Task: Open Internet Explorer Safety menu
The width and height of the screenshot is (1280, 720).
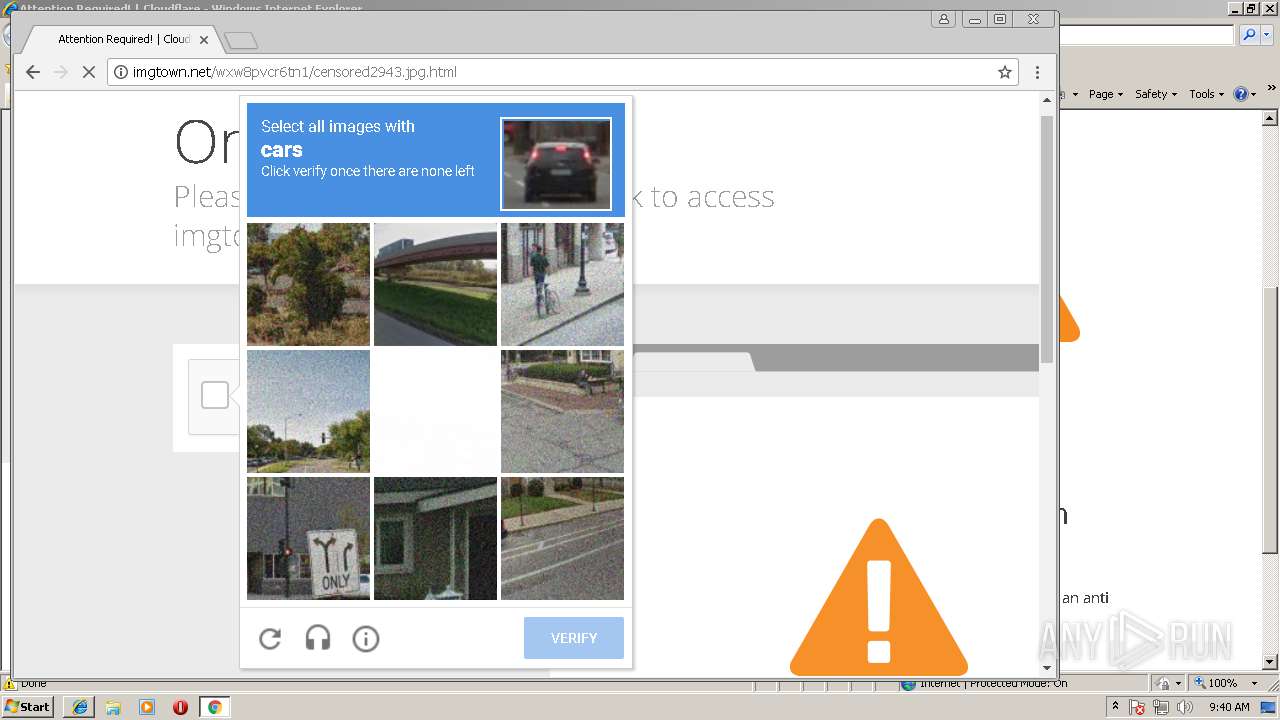Action: [1155, 94]
